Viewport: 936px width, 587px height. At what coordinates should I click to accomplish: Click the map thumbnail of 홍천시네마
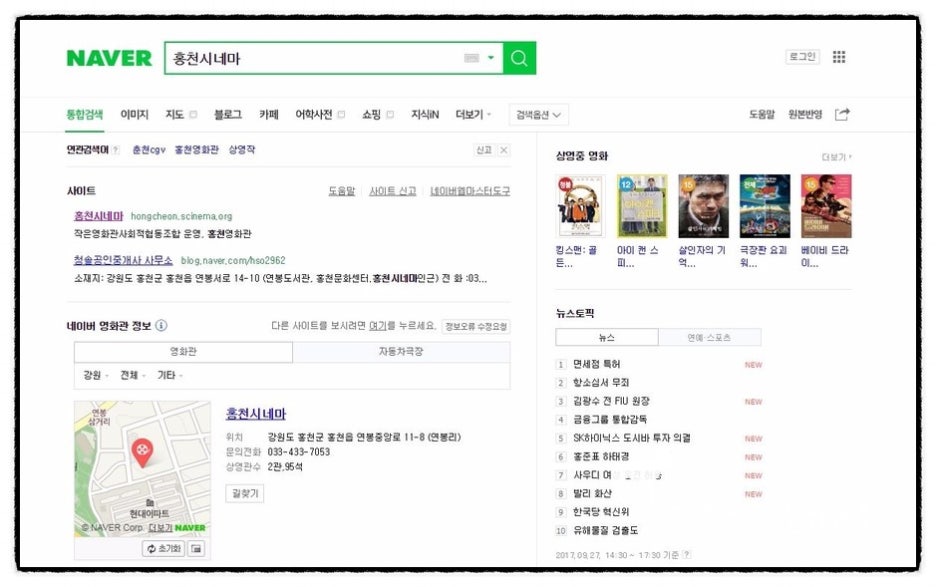click(x=142, y=469)
